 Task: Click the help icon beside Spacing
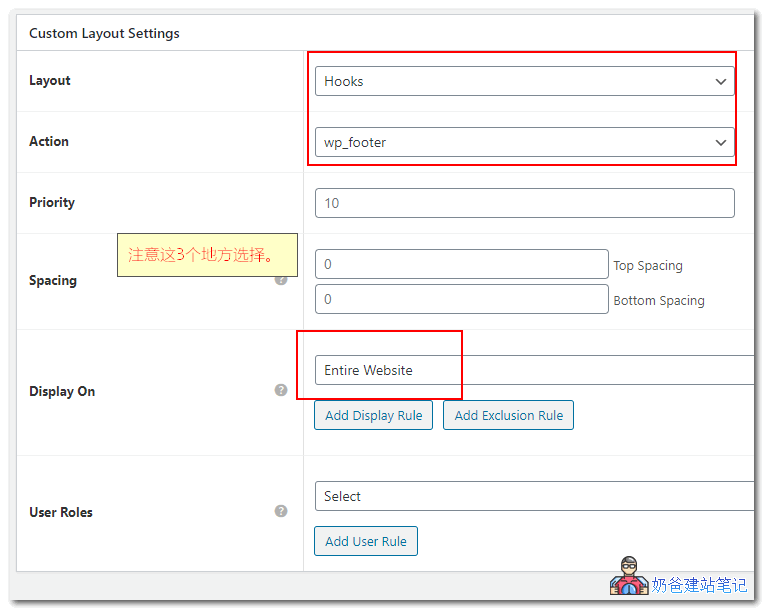tap(281, 280)
